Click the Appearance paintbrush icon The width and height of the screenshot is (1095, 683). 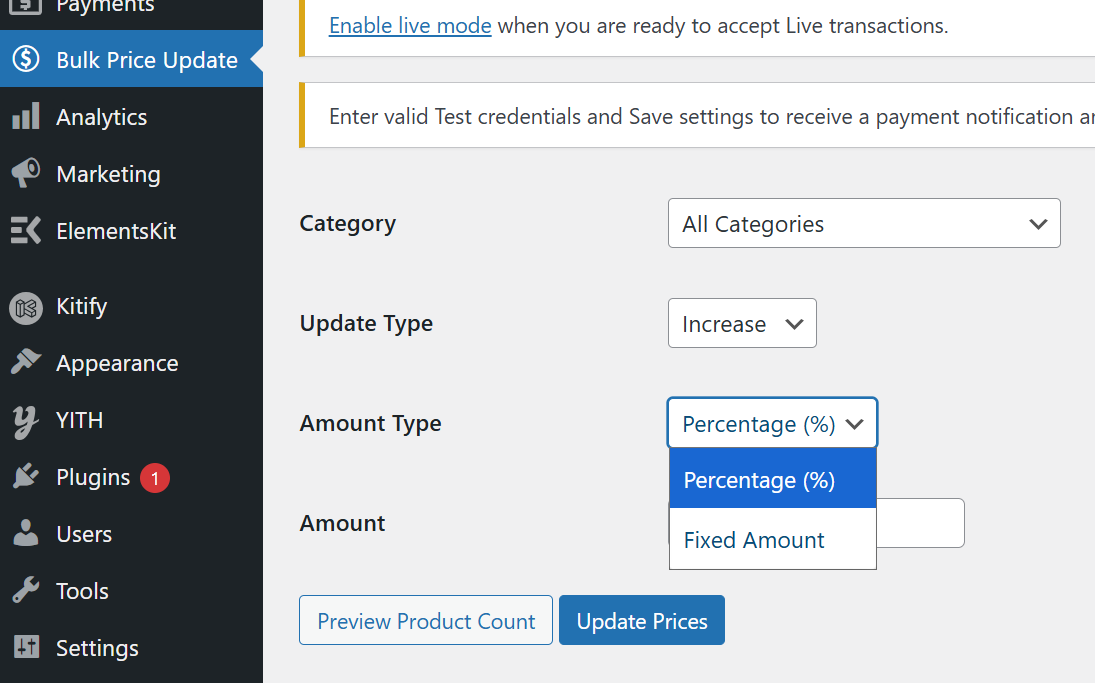(x=26, y=363)
